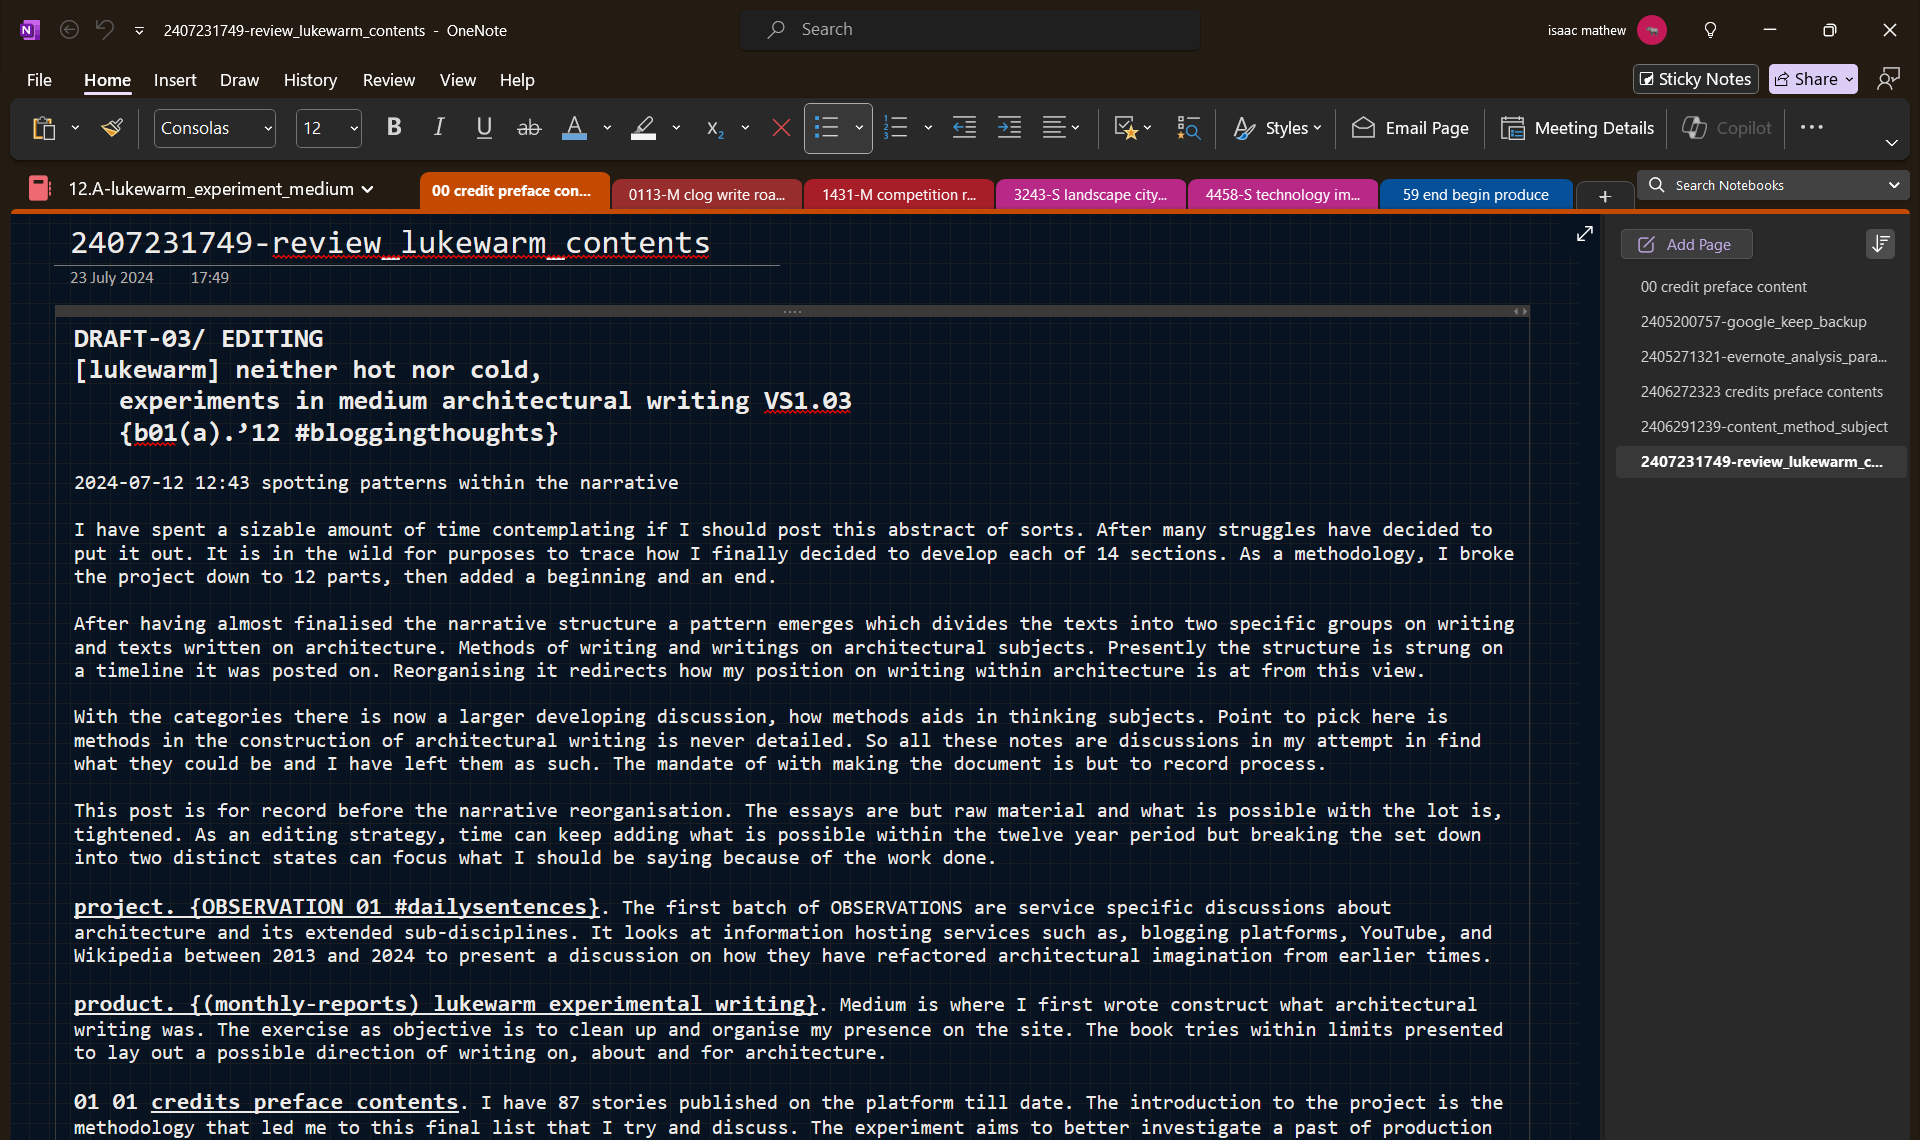Open the Insert ribbon tab

[x=175, y=80]
